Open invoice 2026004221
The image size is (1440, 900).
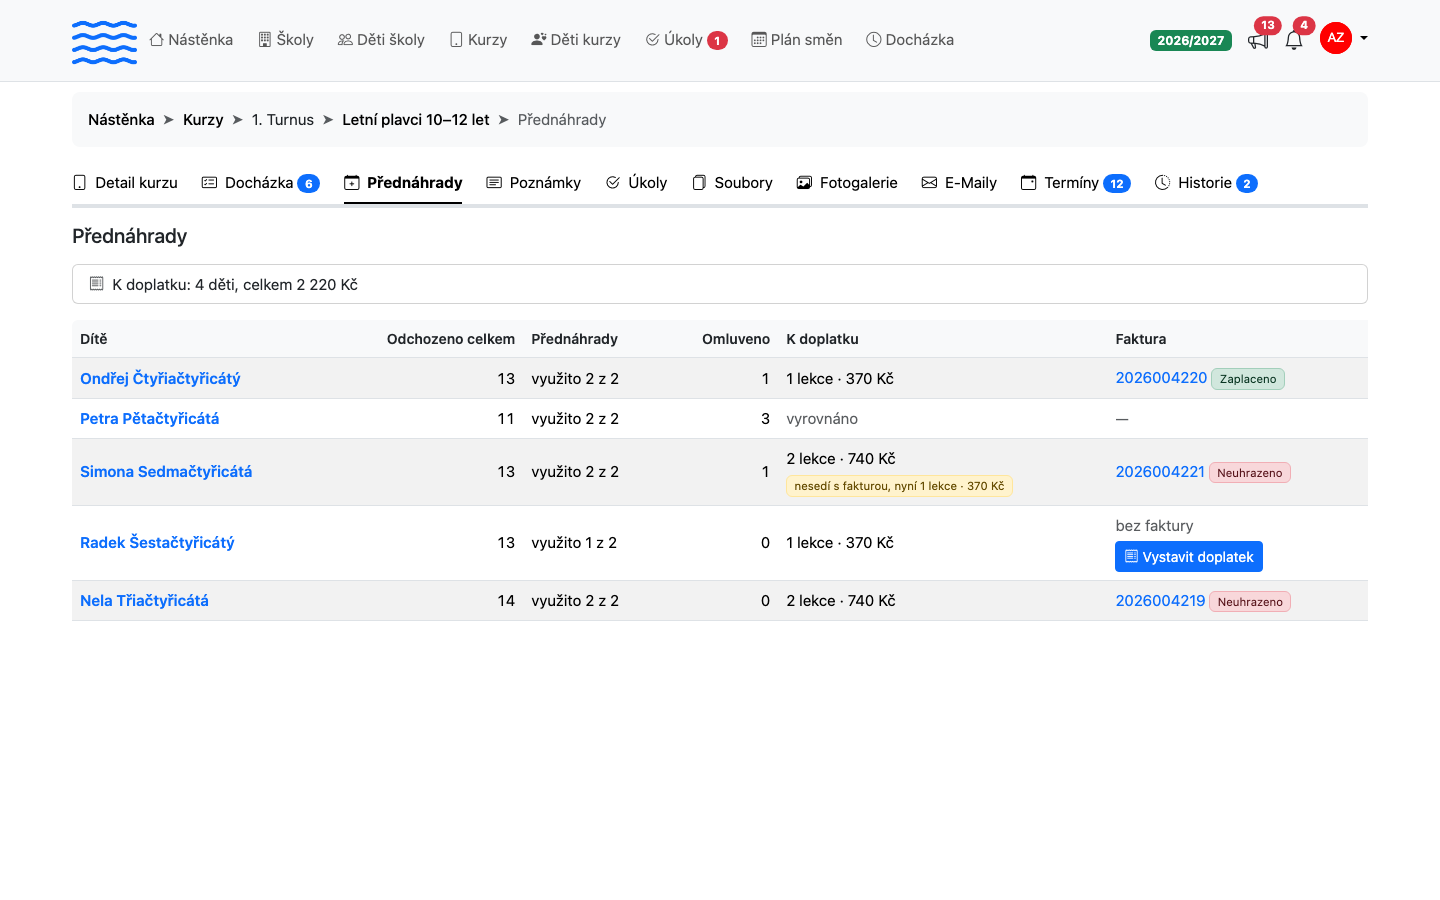[1160, 472]
